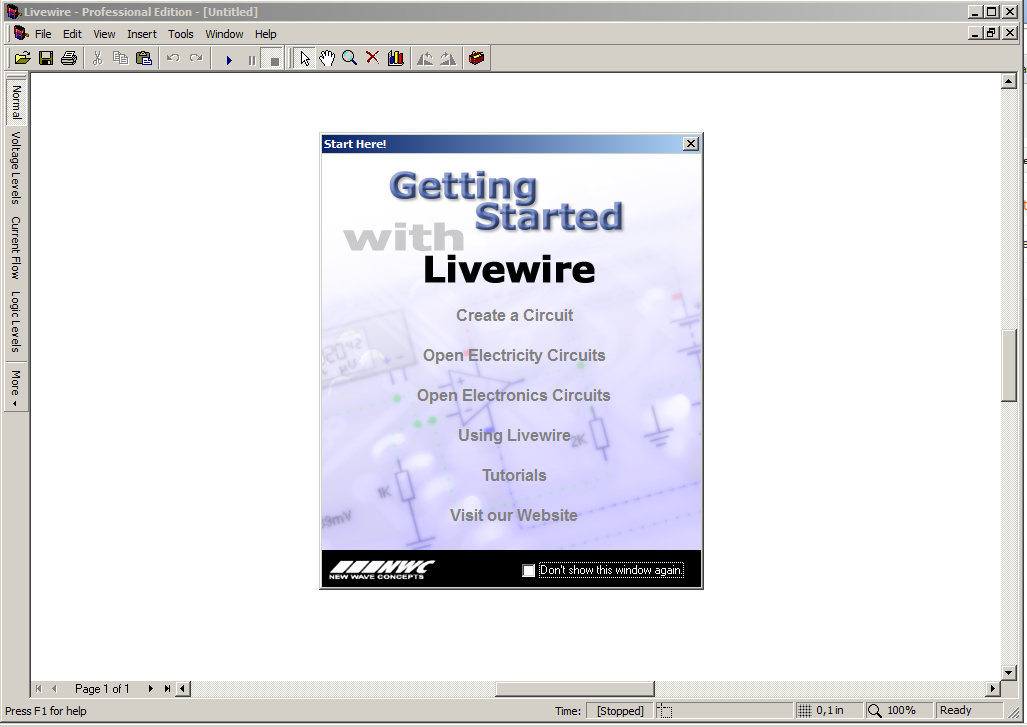Open the Tools menu
The width and height of the screenshot is (1027, 727).
[x=181, y=34]
